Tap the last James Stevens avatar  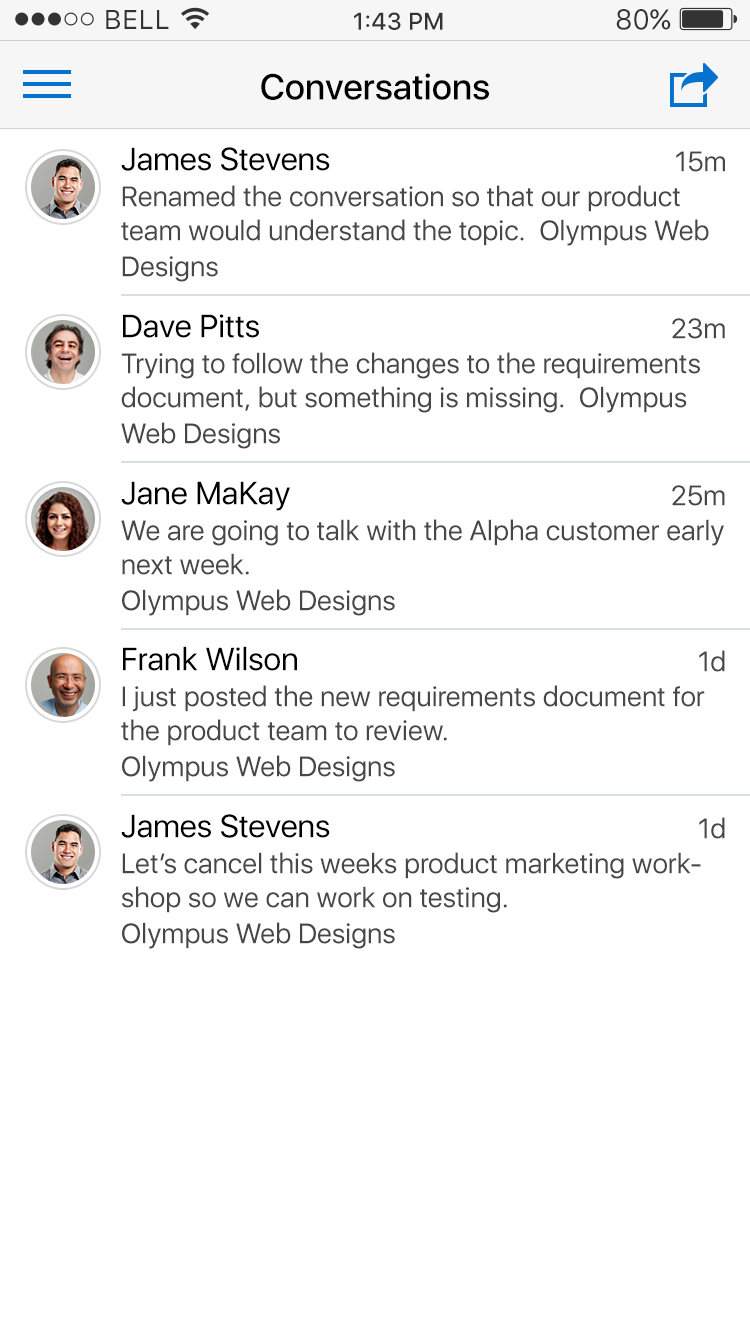[63, 852]
